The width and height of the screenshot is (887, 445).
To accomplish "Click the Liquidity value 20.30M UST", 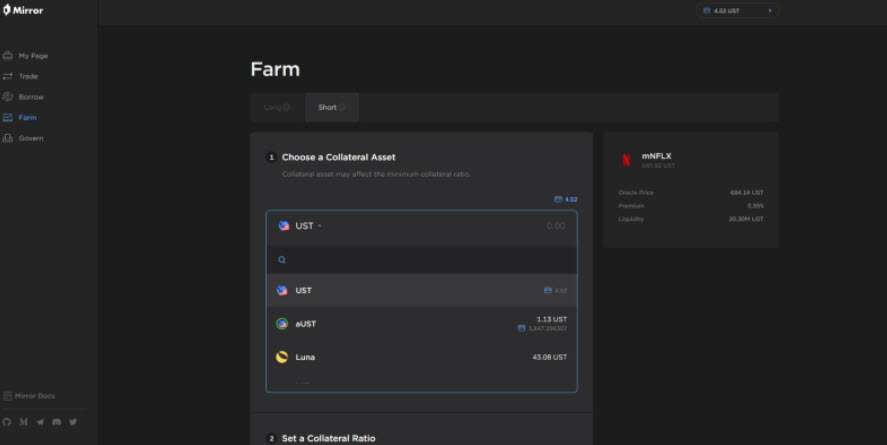I will 746,219.
